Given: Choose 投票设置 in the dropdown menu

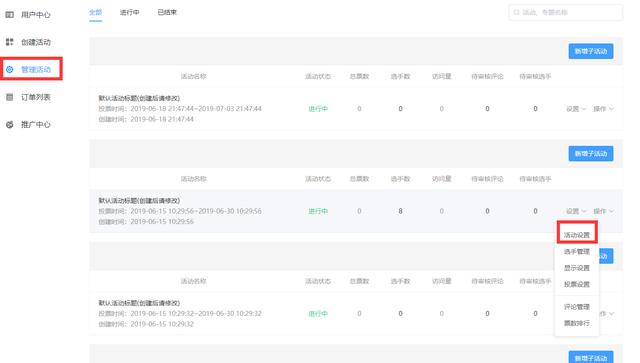Looking at the screenshot, I should [x=577, y=284].
